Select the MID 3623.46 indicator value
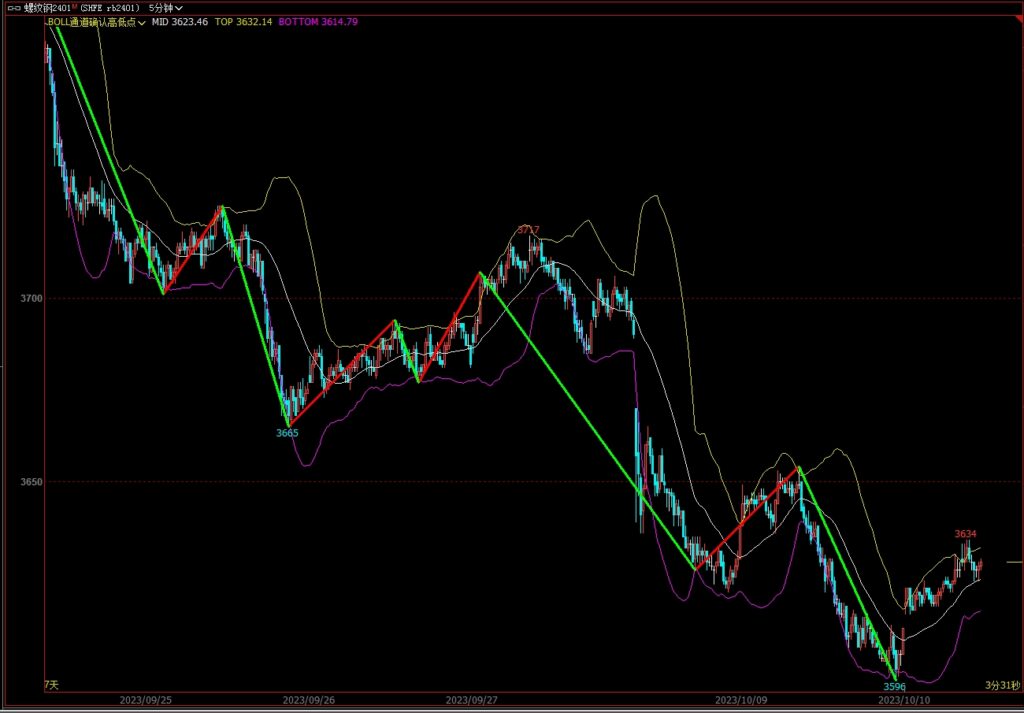The width and height of the screenshot is (1024, 713). coord(180,21)
